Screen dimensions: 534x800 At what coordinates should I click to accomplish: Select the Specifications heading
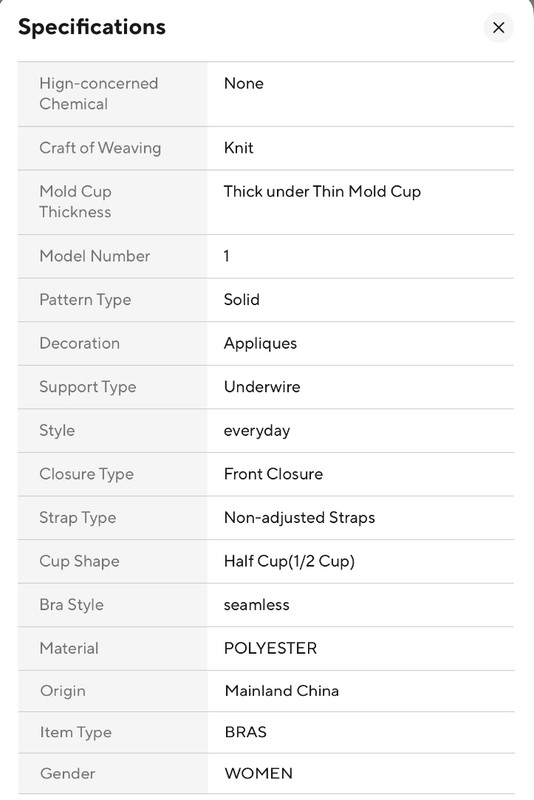coord(92,27)
